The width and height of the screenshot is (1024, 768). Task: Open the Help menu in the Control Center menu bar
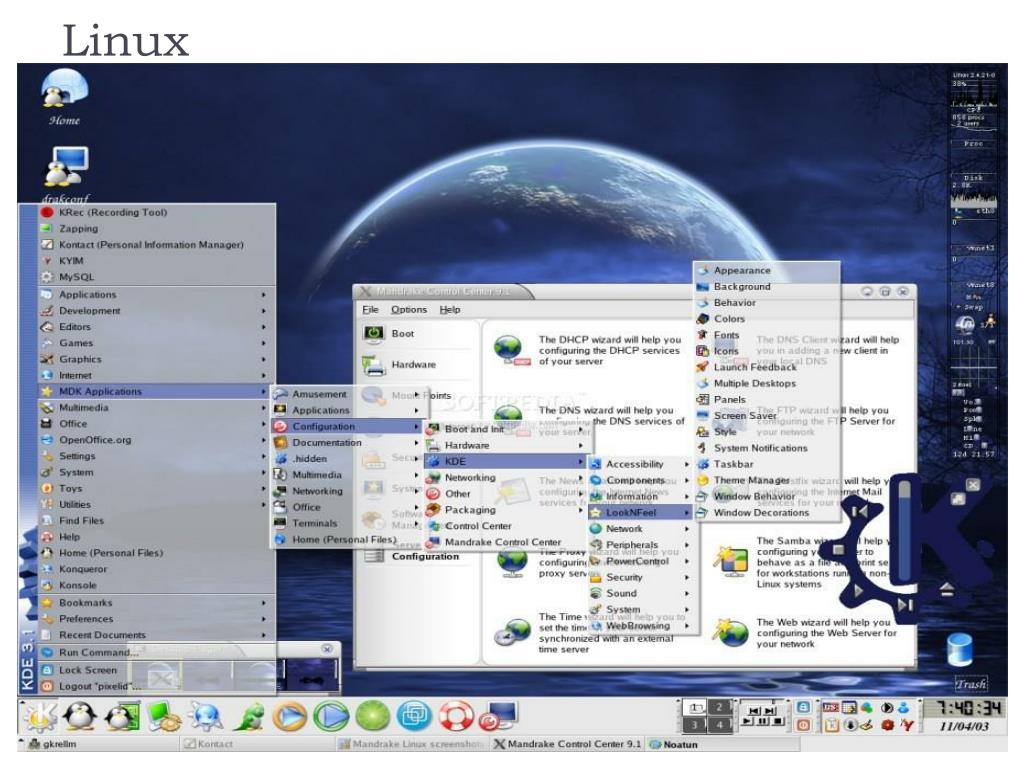(450, 310)
